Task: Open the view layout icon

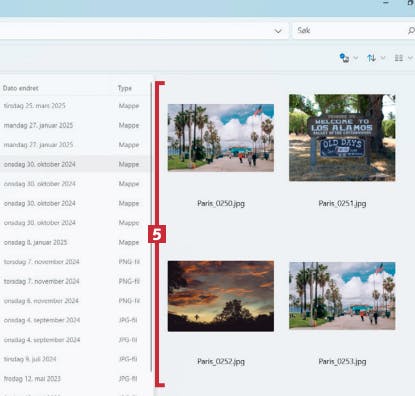Action: click(399, 58)
